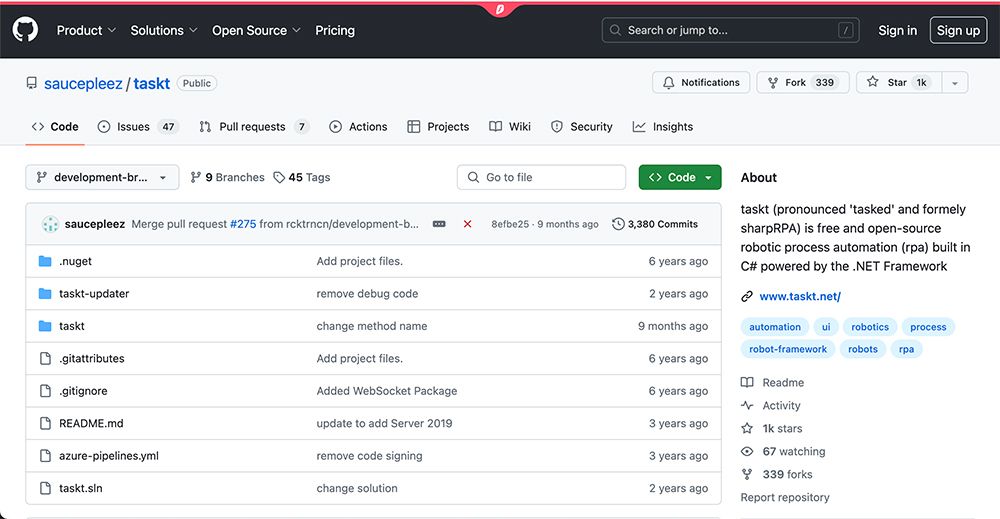
Task: Click the Report repository link
Action: [x=785, y=497]
